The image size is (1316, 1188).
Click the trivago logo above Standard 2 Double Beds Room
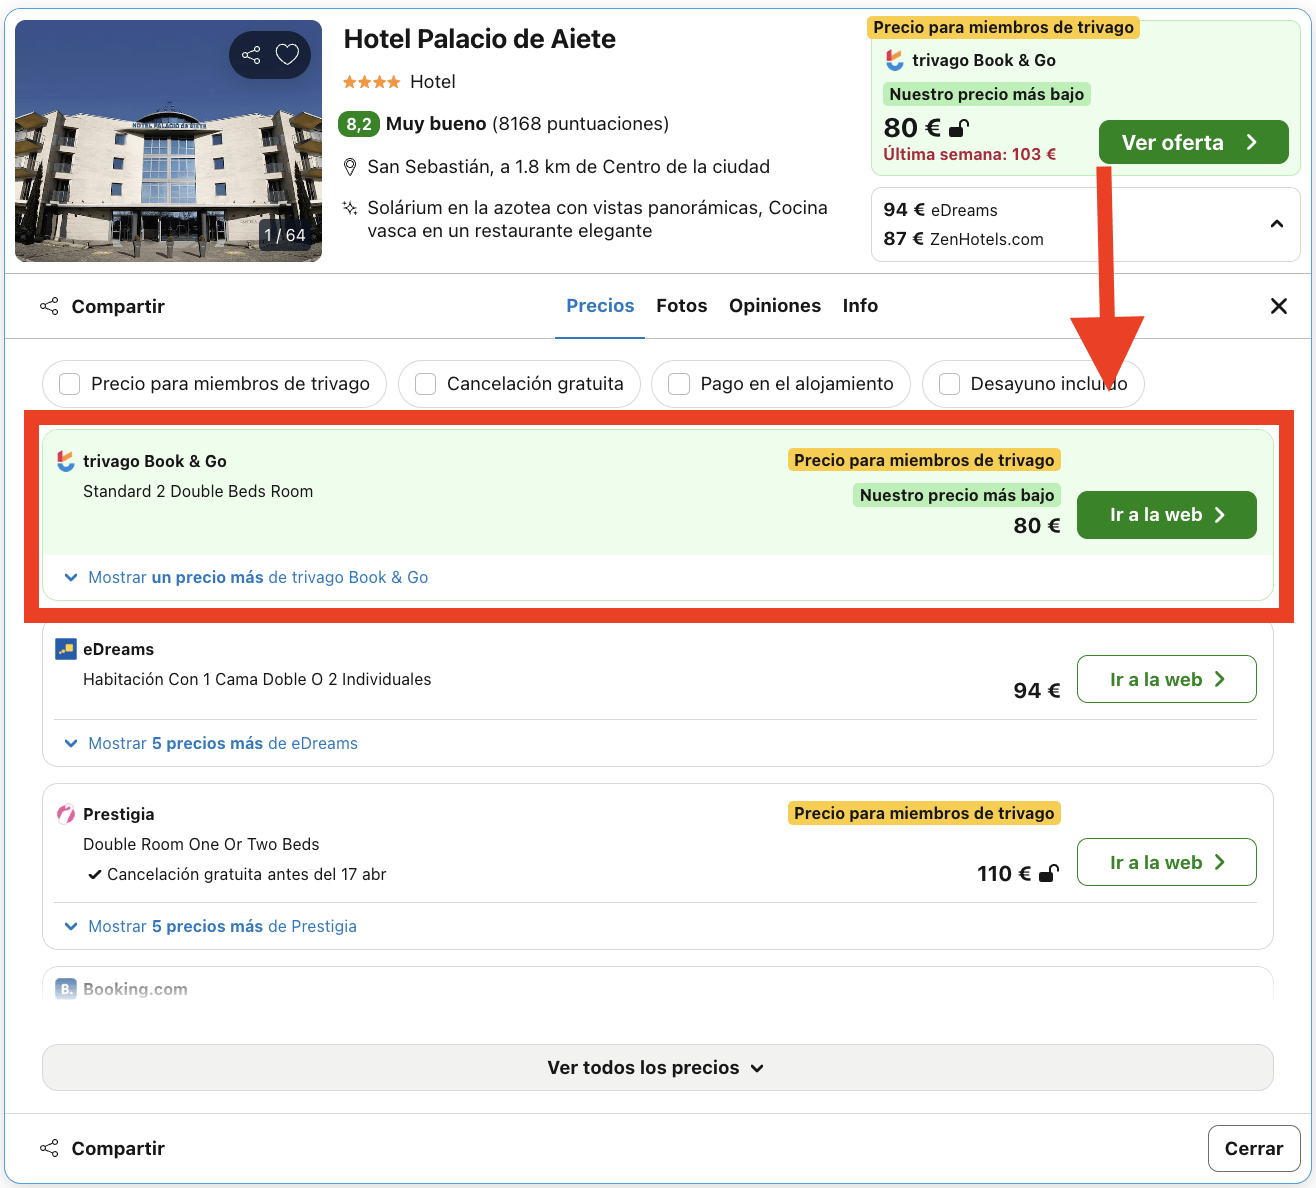pos(66,461)
